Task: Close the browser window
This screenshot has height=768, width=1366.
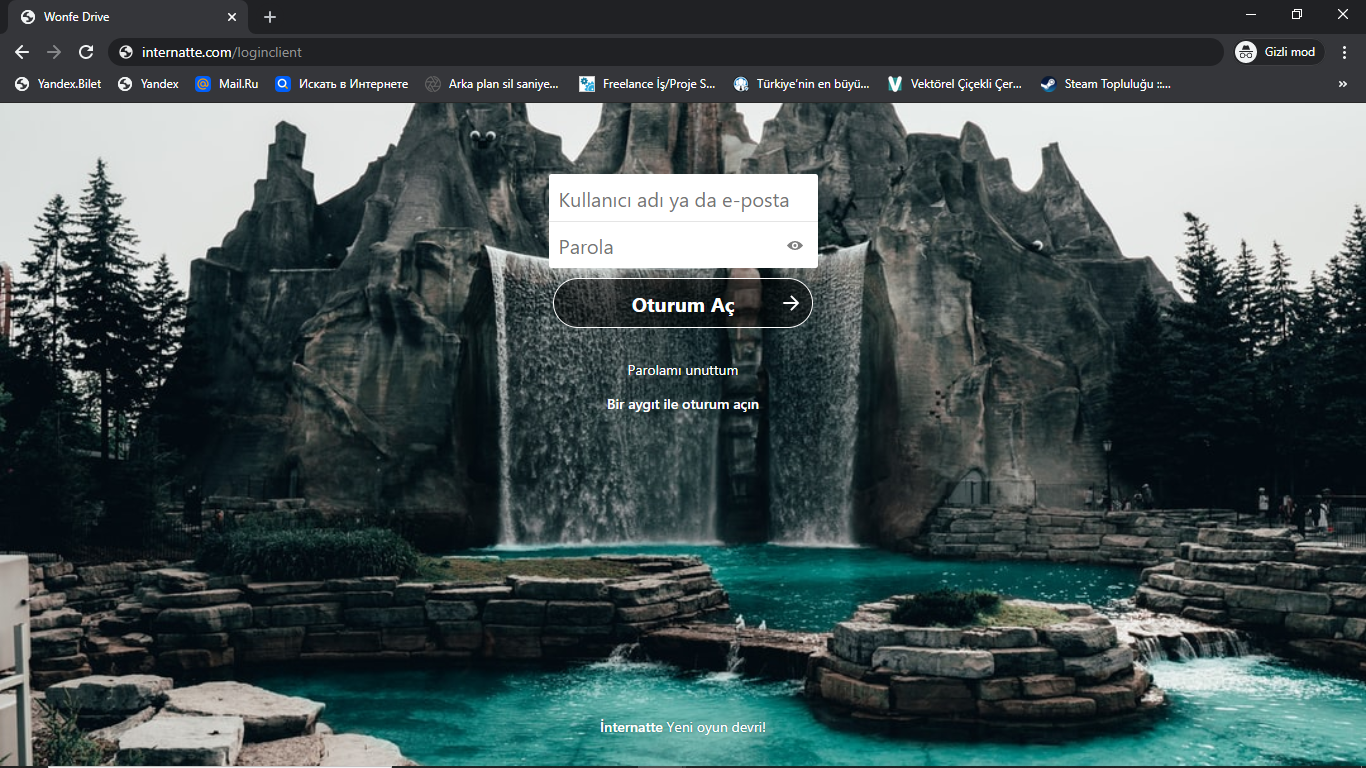Action: 1343,14
